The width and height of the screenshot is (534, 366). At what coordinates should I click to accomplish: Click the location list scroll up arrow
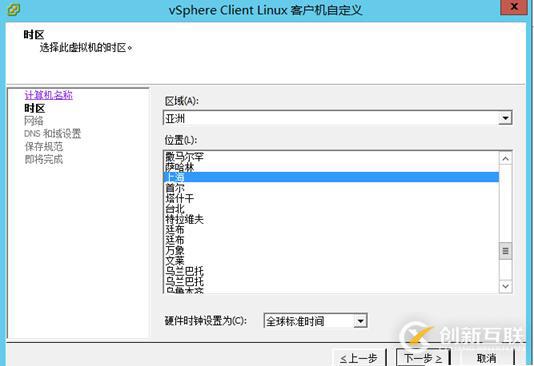point(505,159)
